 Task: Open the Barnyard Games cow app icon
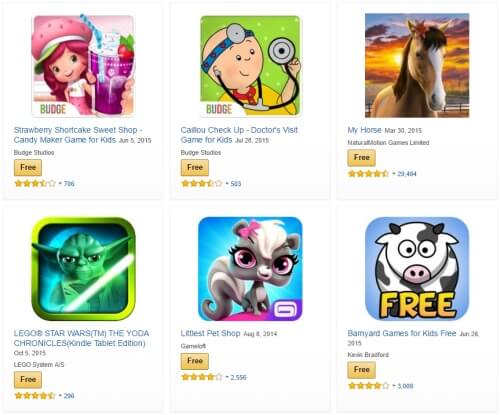(417, 269)
